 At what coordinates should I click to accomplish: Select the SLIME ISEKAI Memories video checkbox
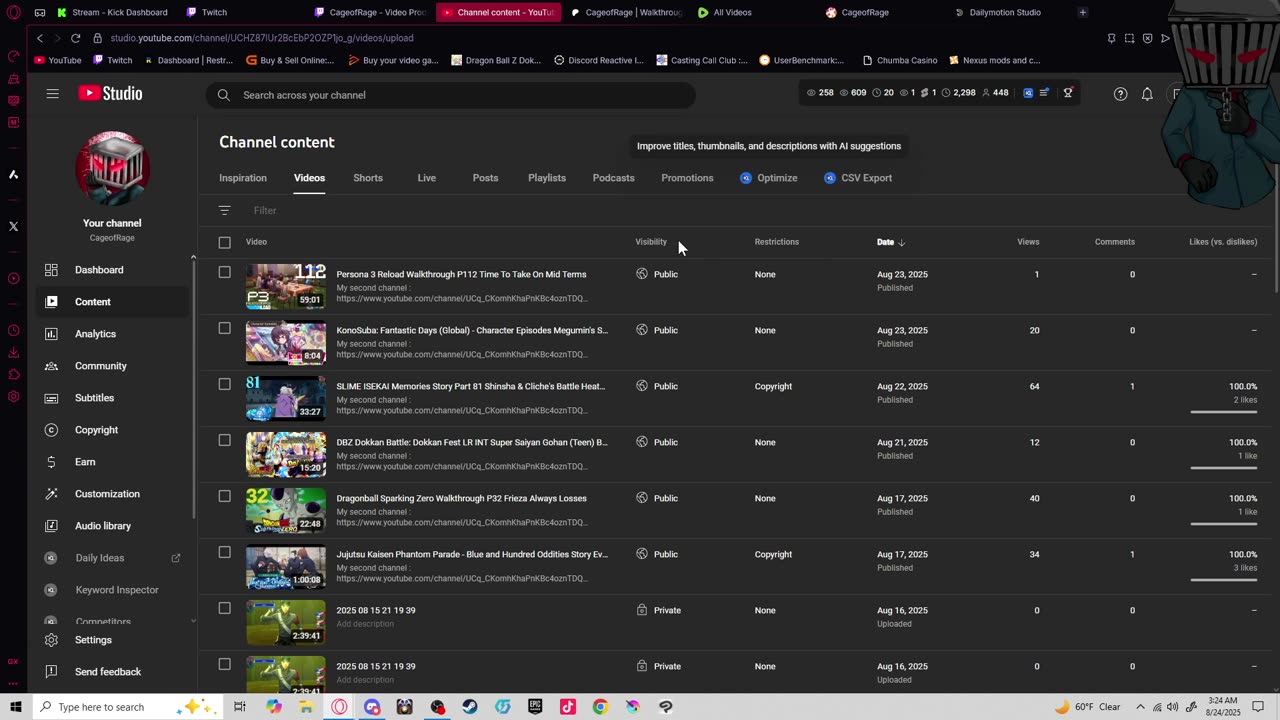coord(224,384)
